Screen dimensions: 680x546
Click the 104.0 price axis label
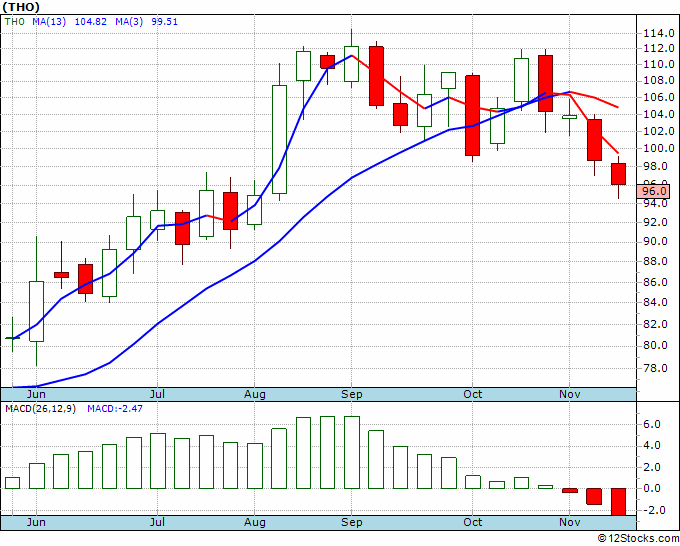click(658, 114)
